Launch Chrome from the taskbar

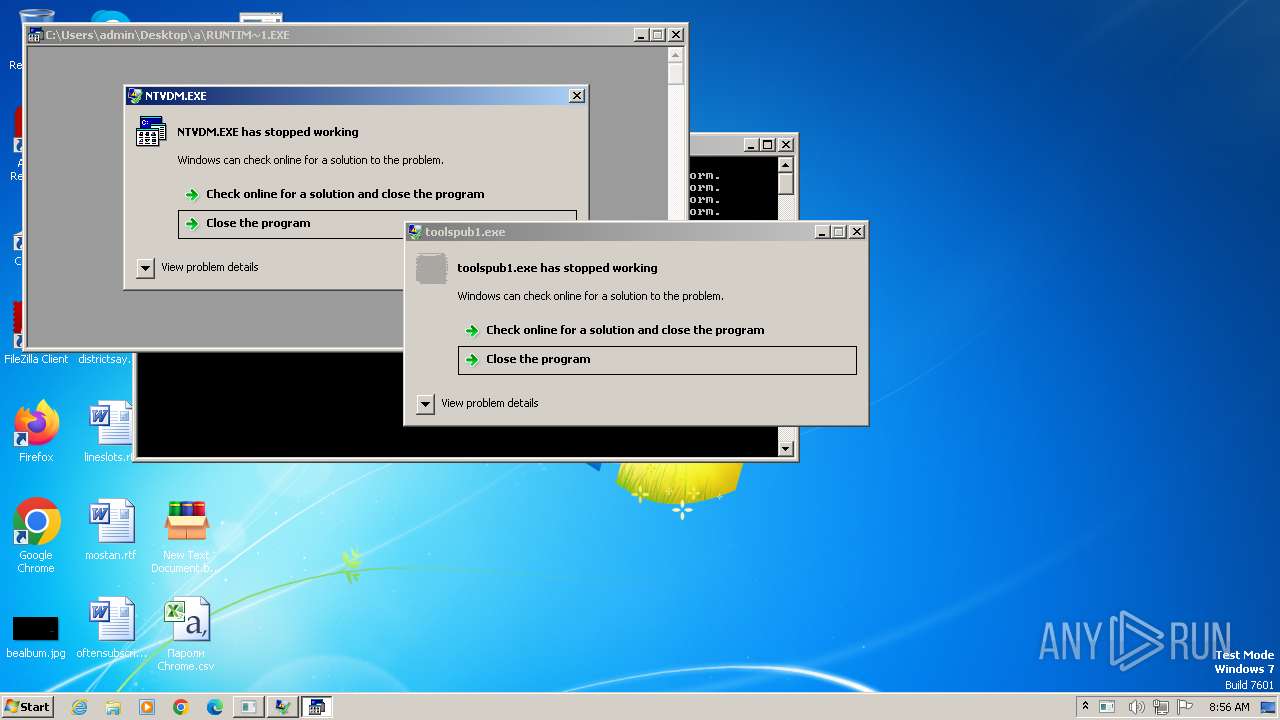[181, 707]
